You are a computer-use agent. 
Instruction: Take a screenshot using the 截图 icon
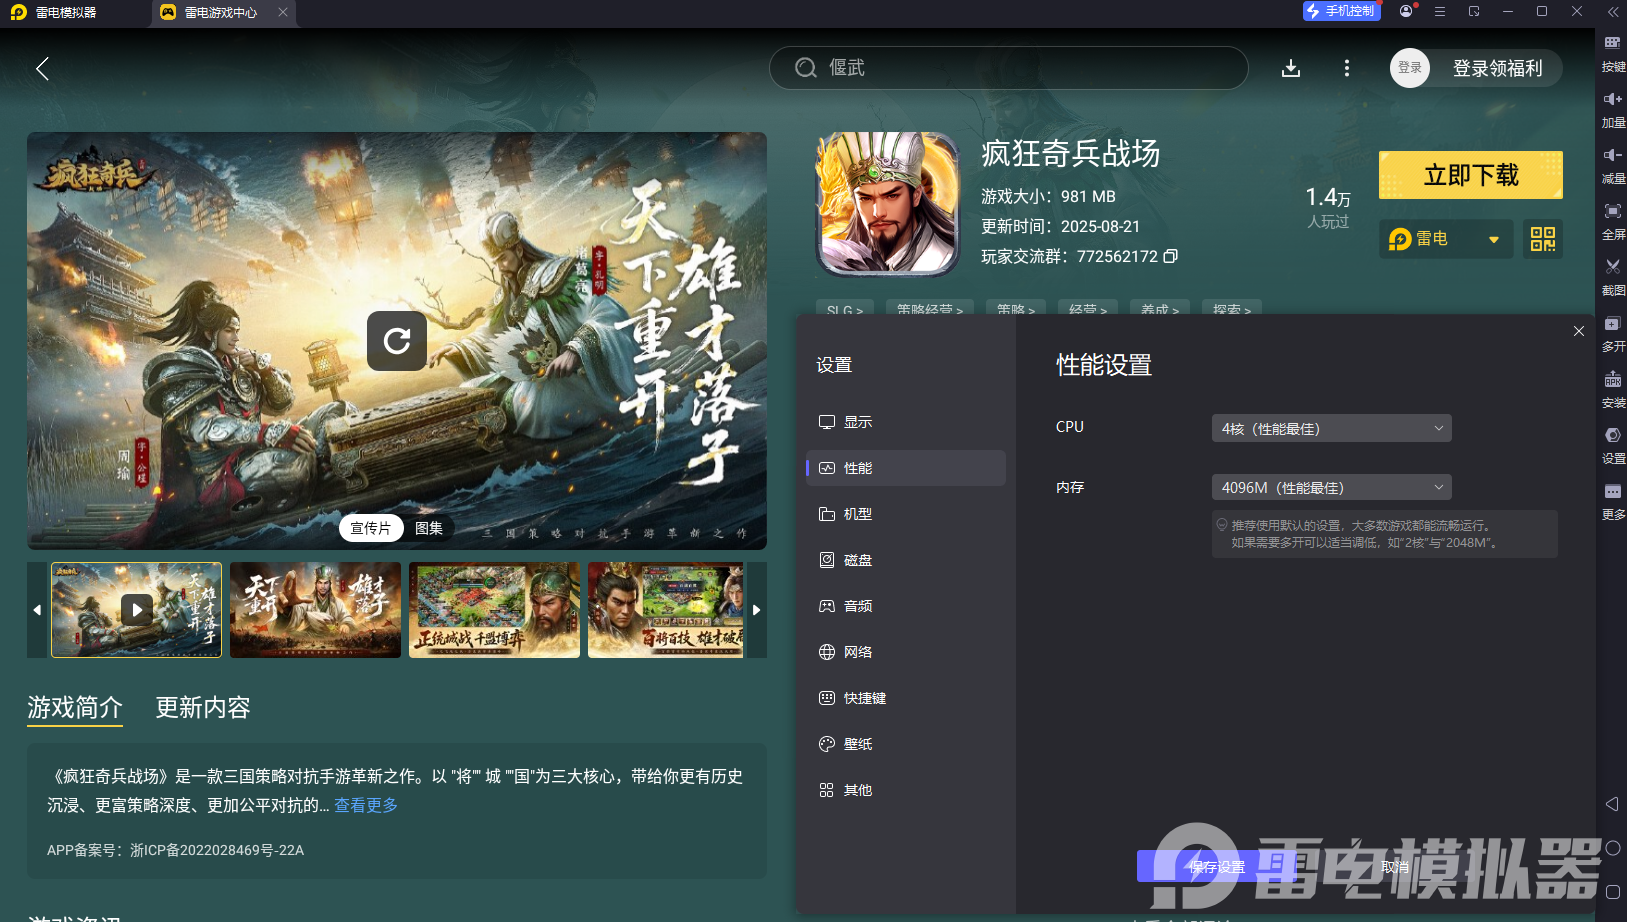[1612, 278]
